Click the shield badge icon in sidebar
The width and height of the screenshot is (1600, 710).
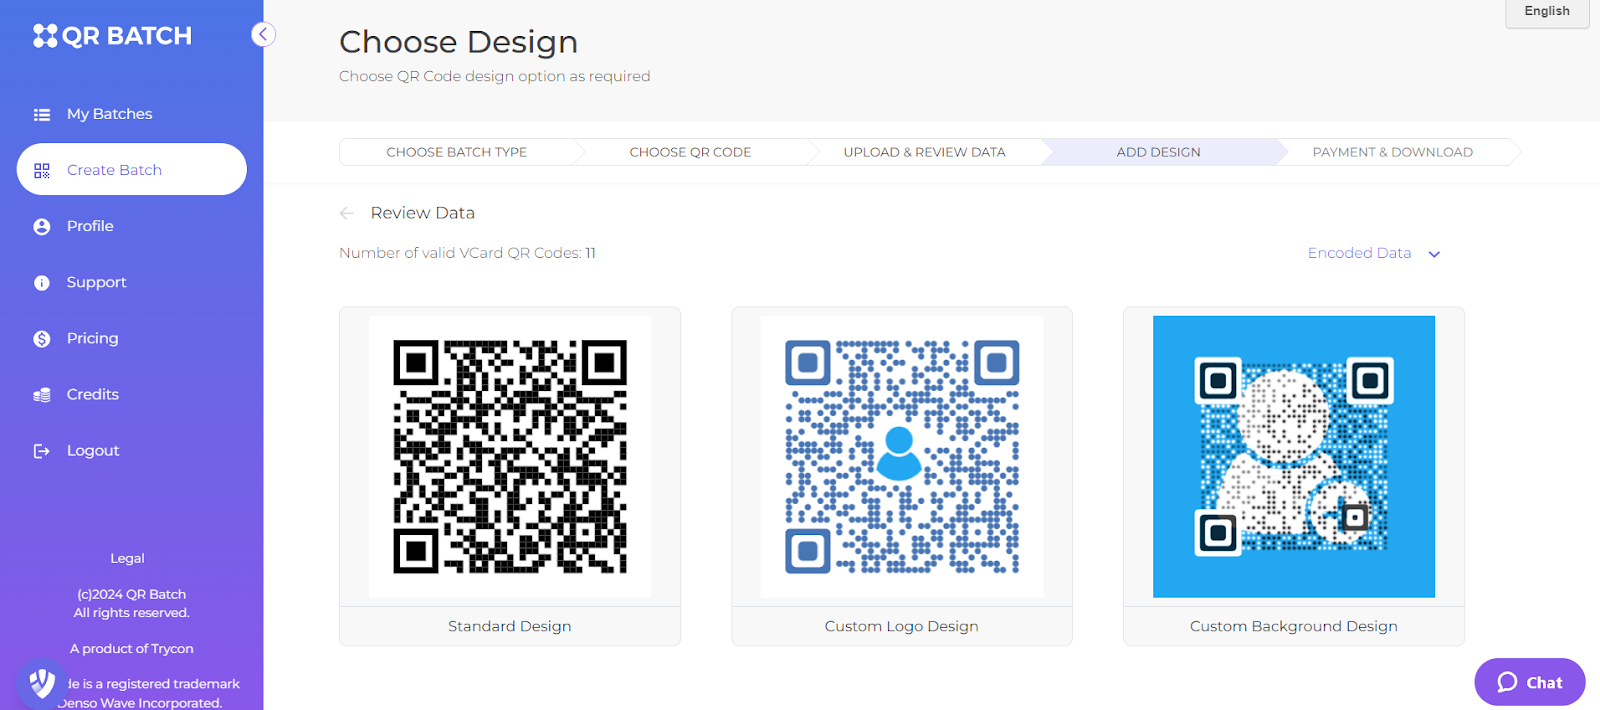pyautogui.click(x=42, y=684)
